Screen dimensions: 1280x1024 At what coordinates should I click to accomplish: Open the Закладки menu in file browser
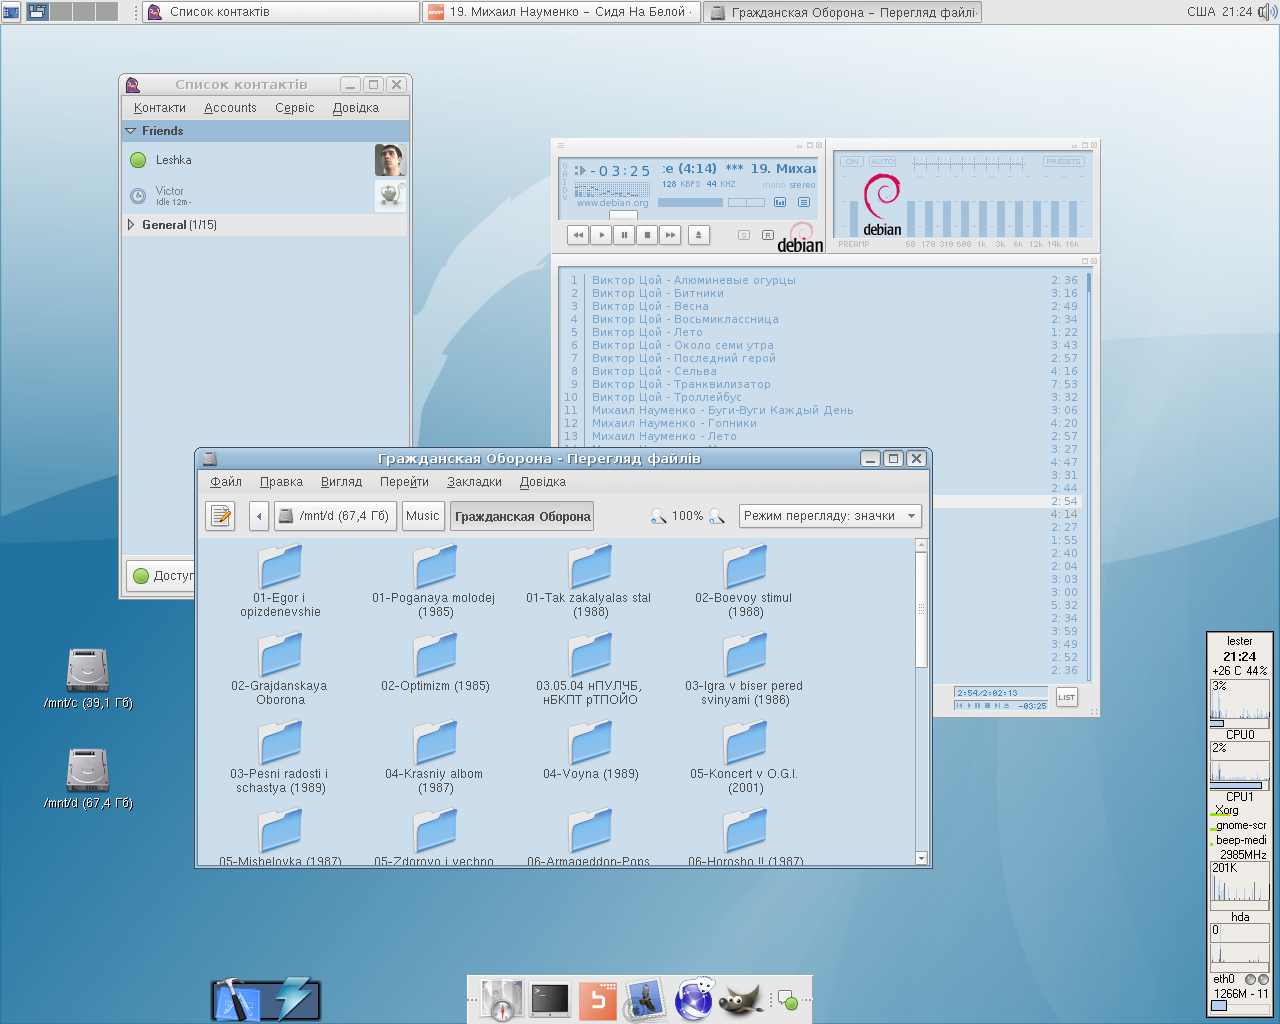coord(474,482)
